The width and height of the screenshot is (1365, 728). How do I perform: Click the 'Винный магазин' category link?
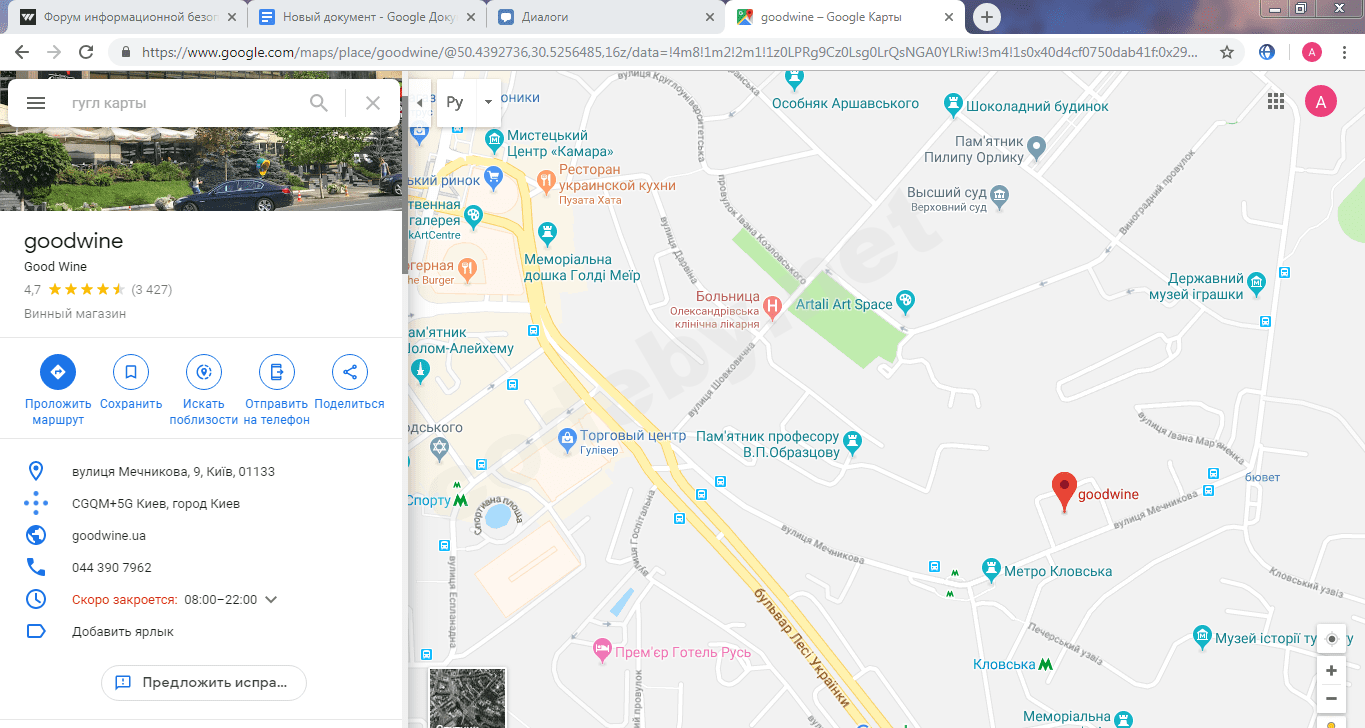point(75,314)
